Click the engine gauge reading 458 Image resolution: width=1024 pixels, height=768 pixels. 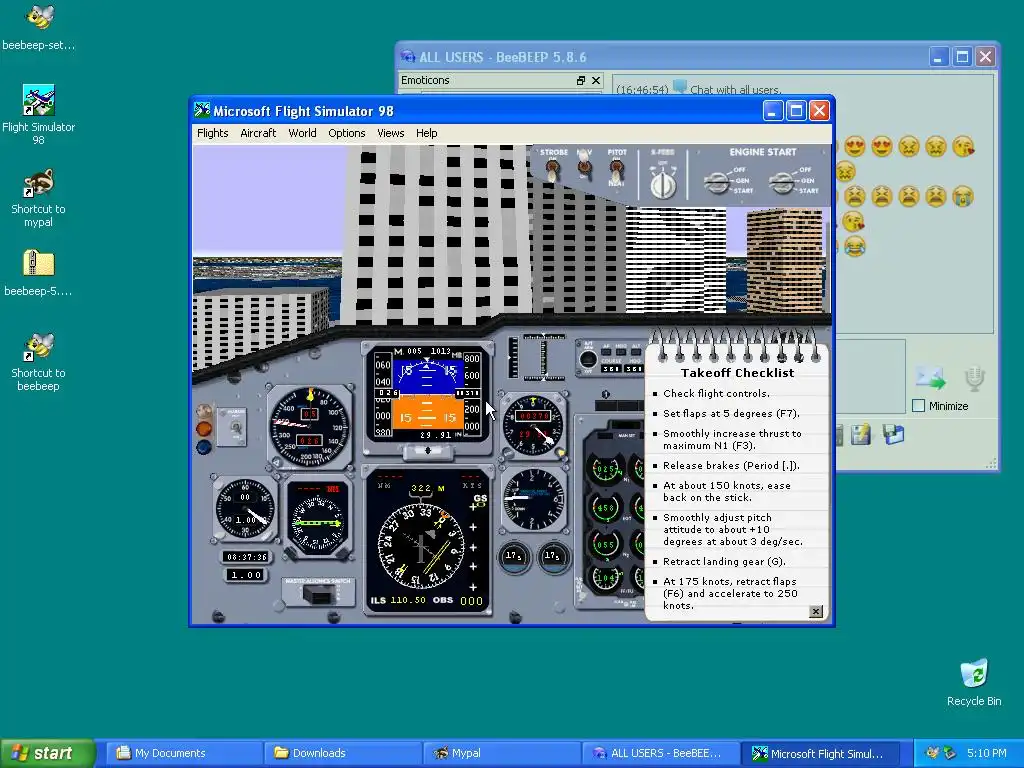[605, 507]
